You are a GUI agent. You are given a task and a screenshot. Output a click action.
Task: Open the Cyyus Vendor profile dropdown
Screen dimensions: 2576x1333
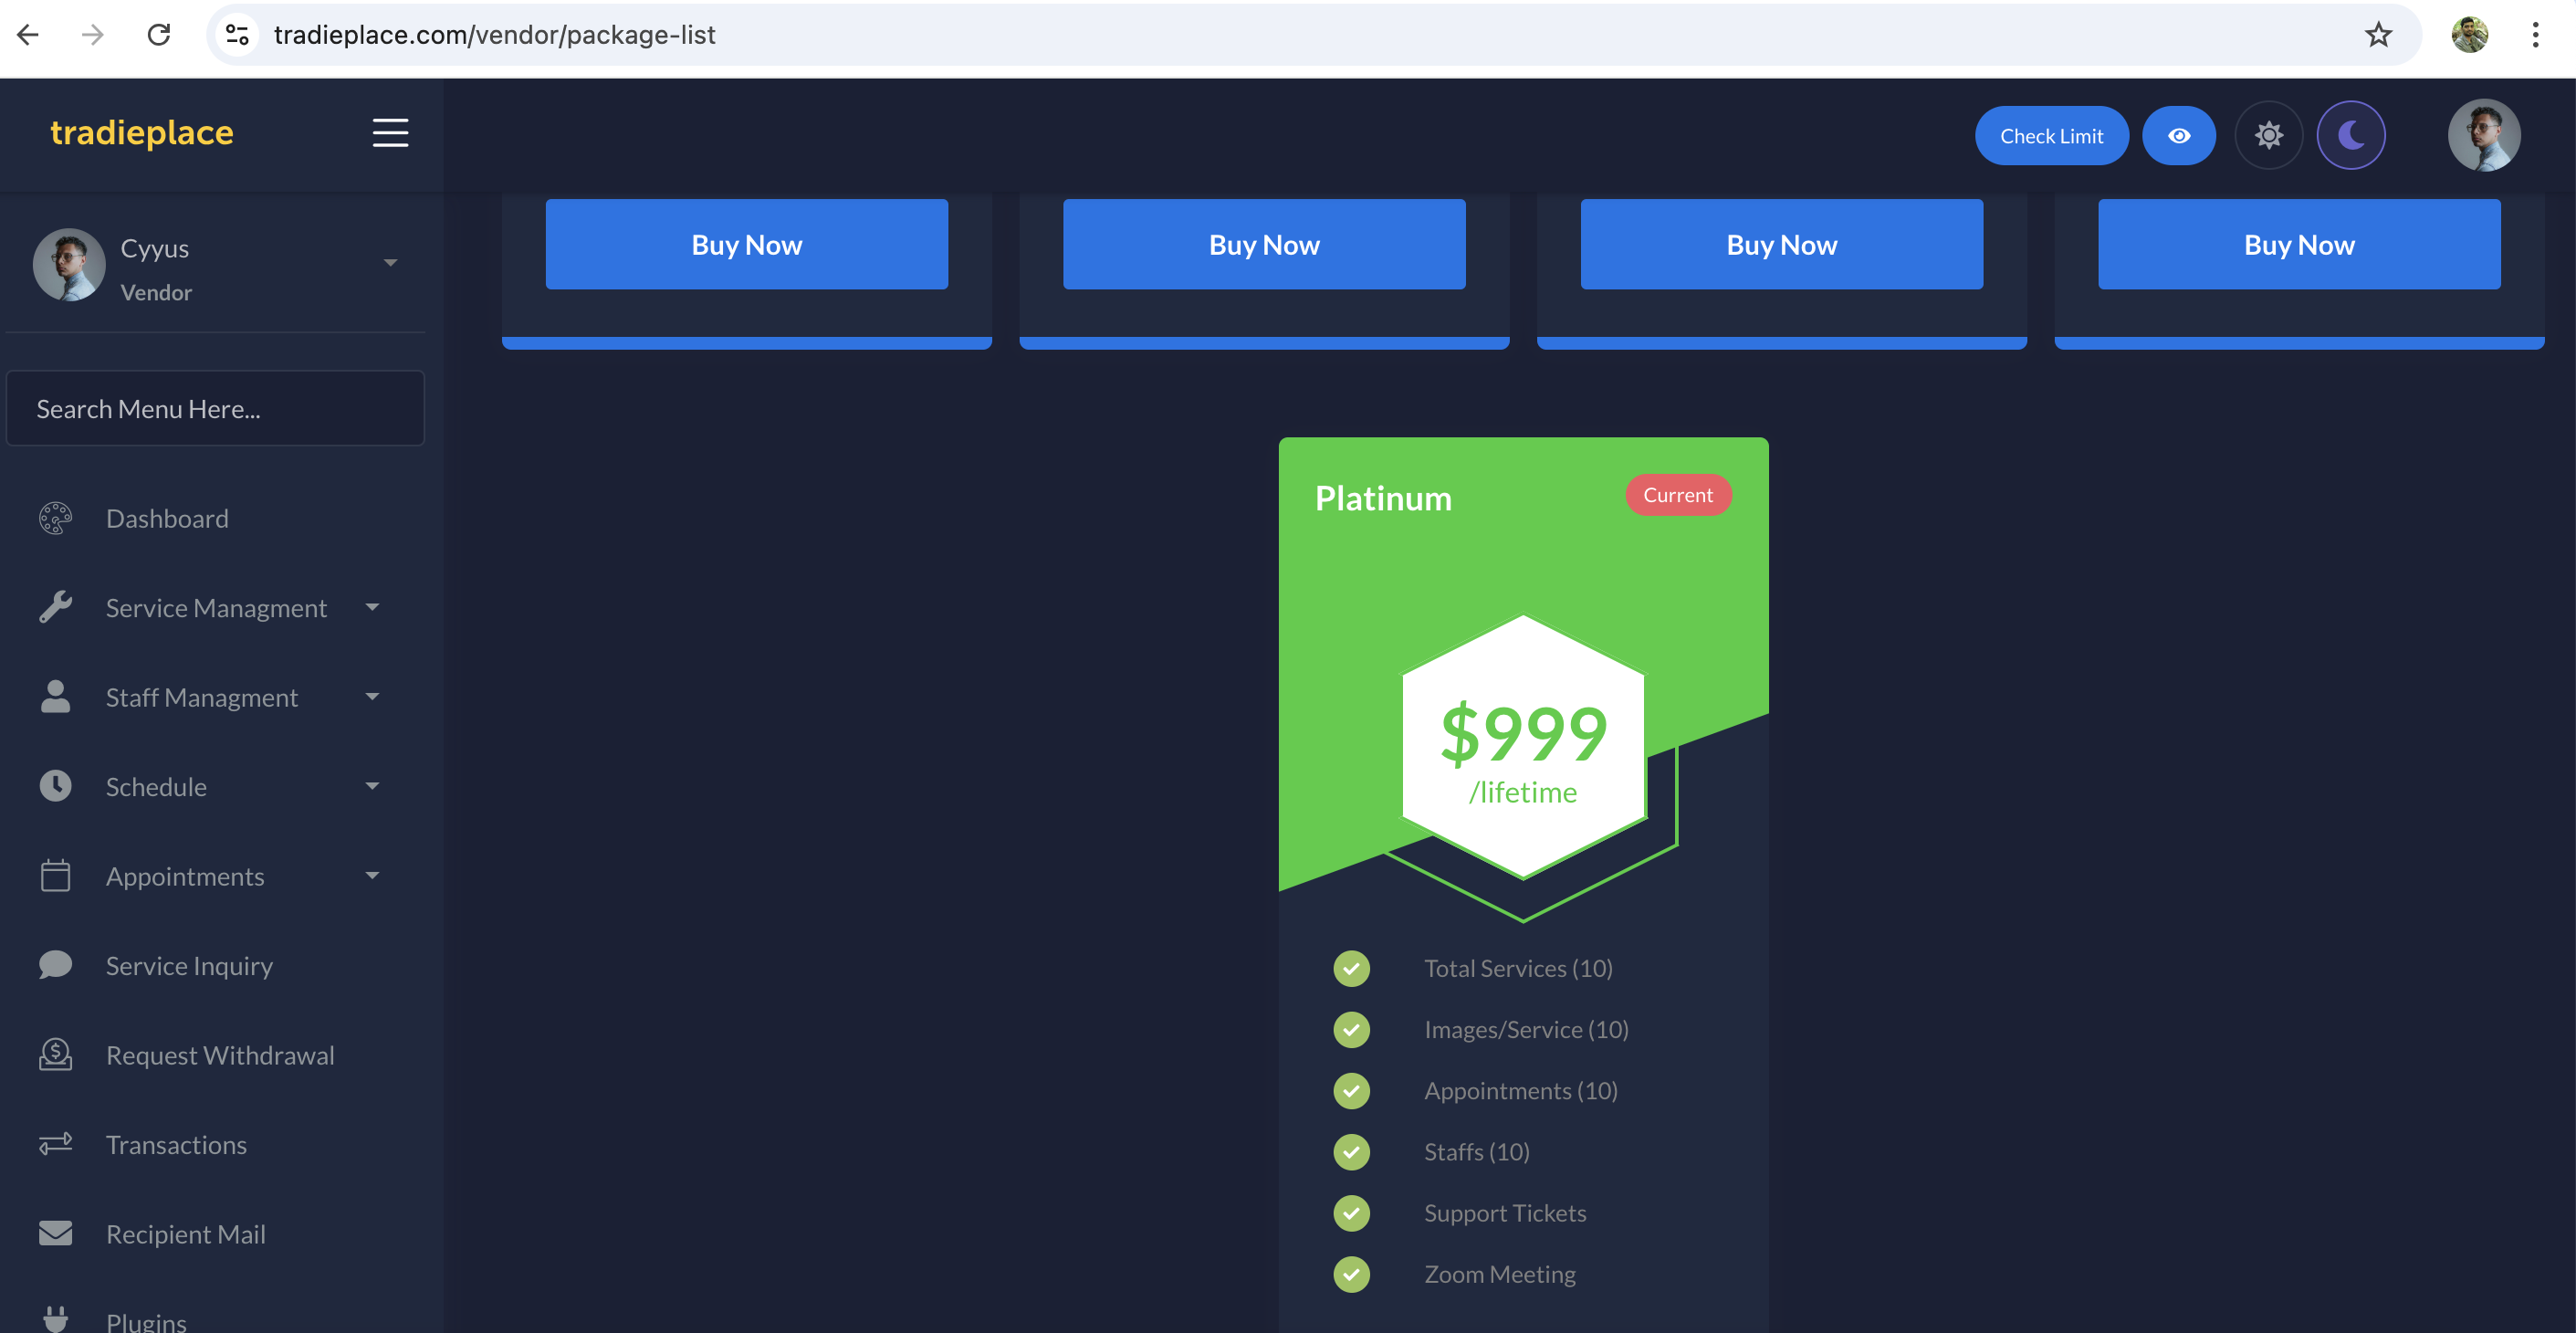click(390, 263)
